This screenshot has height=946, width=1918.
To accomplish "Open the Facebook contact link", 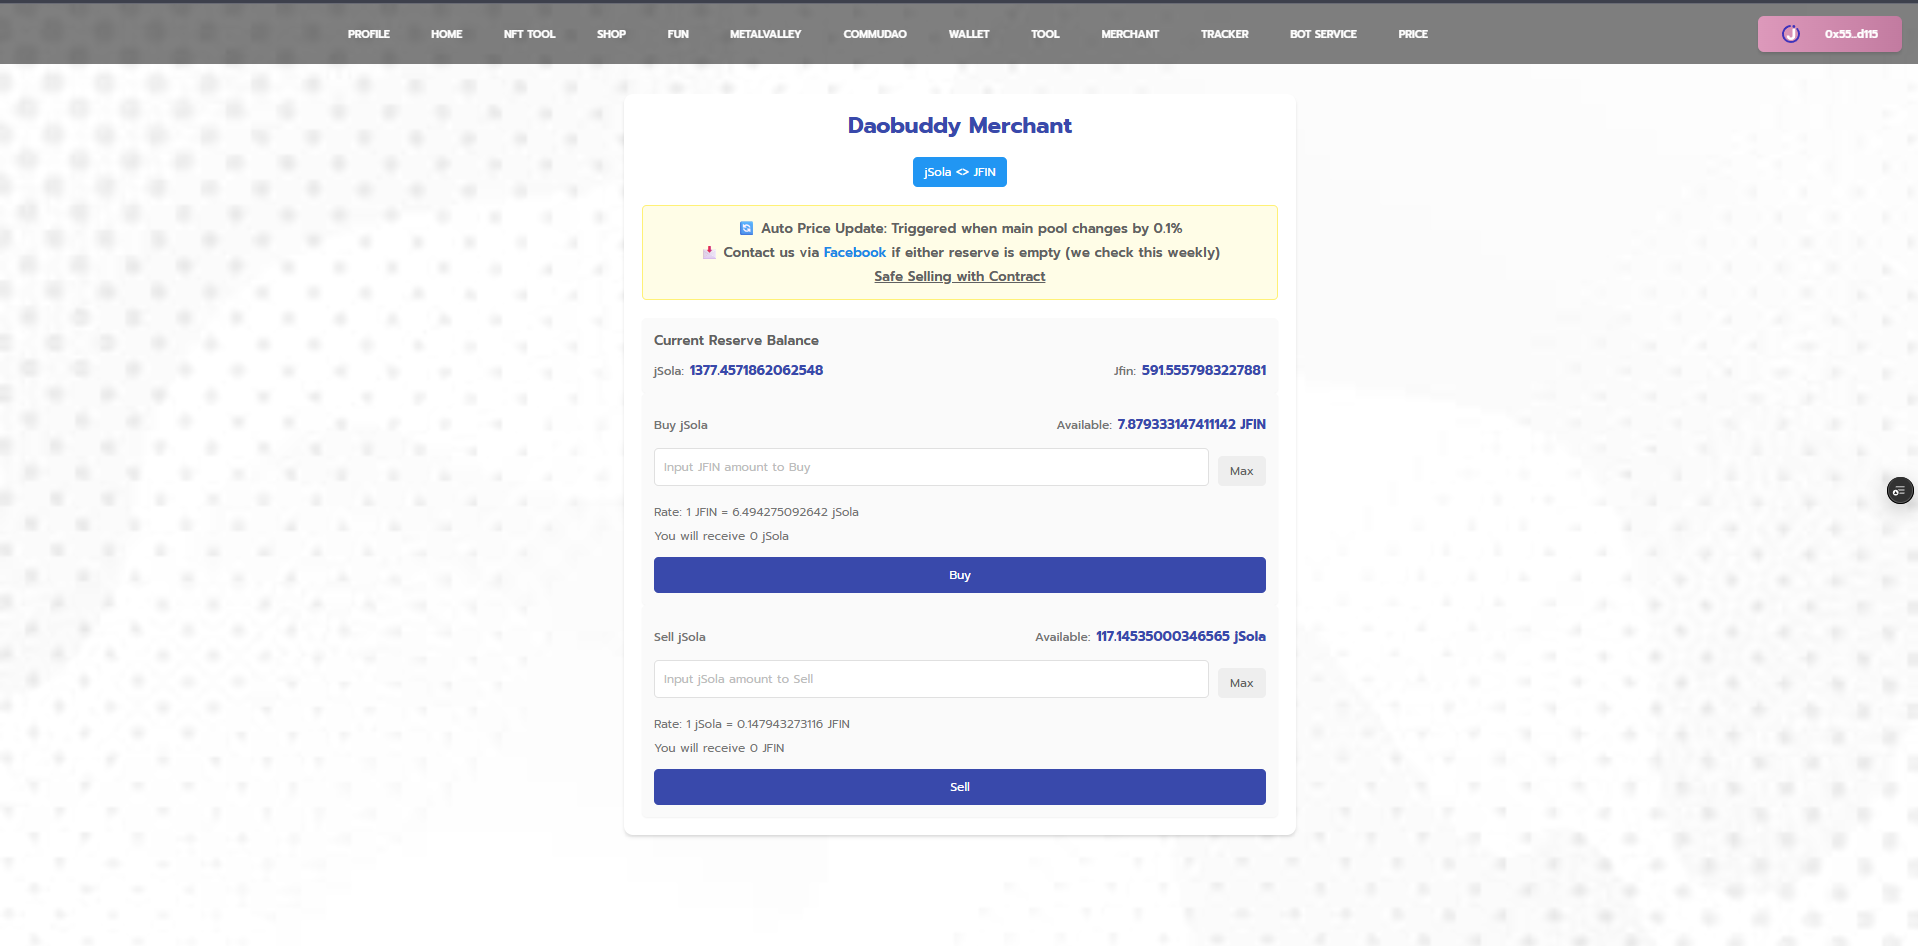I will [854, 253].
